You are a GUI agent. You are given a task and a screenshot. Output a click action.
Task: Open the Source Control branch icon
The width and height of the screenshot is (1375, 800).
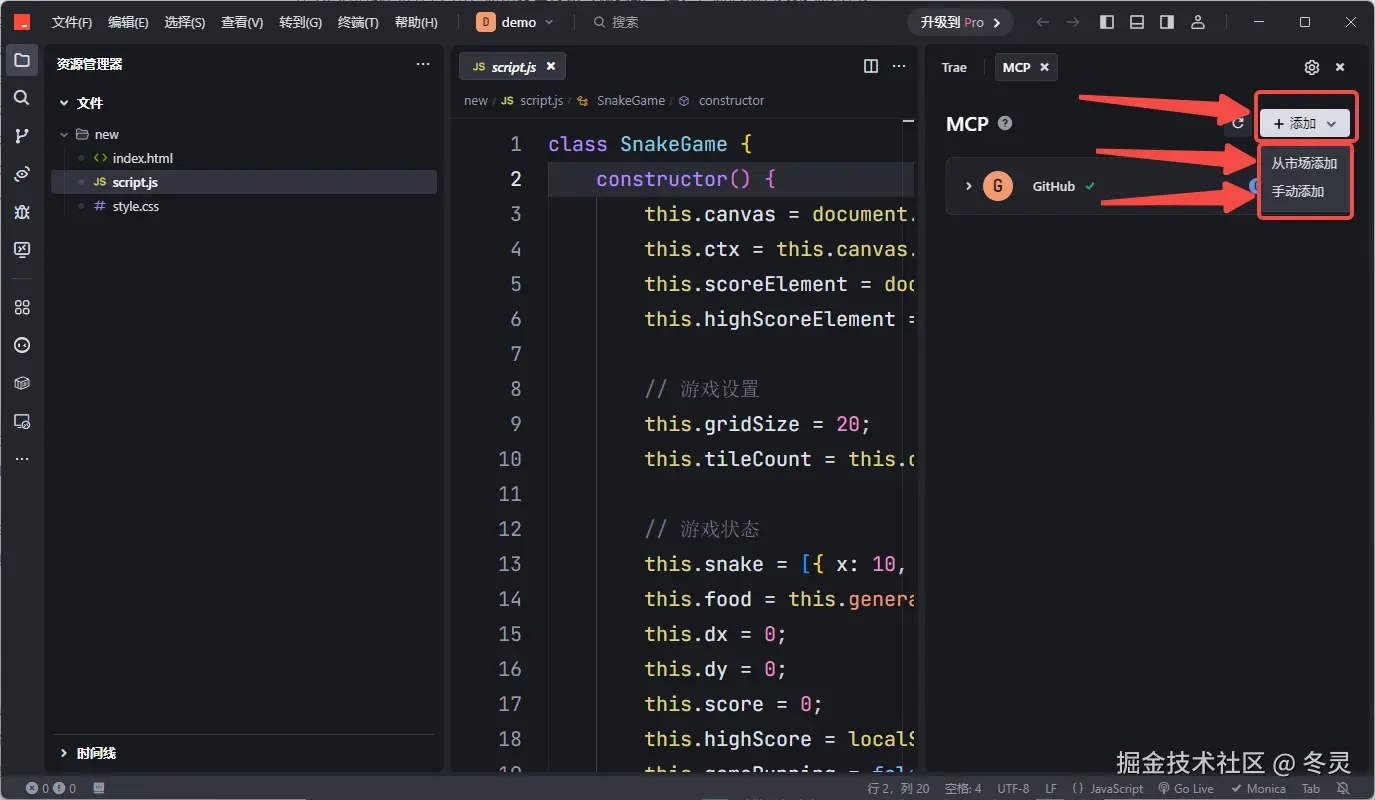(22, 136)
